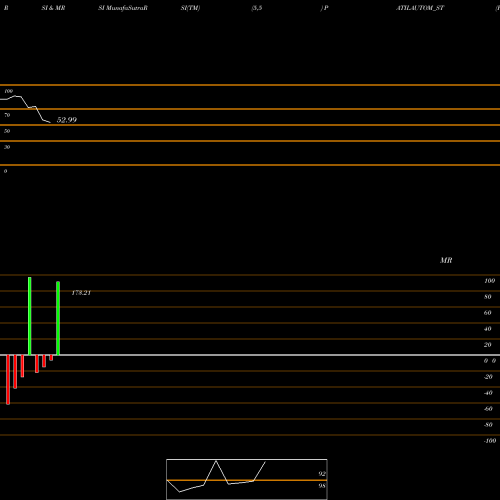Screen dimensions: 500x500
Task: Click the peak in the mini preview chart
Action: click(x=216, y=461)
